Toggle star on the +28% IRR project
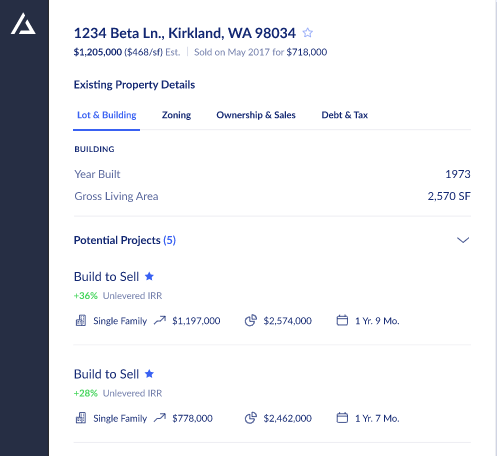 click(x=149, y=374)
